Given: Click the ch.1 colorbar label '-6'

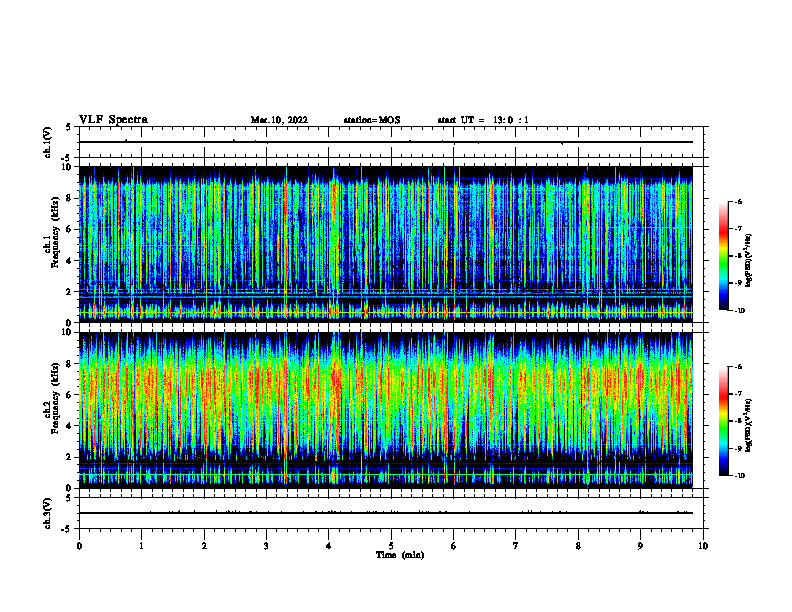Looking at the screenshot, I should click(738, 202).
